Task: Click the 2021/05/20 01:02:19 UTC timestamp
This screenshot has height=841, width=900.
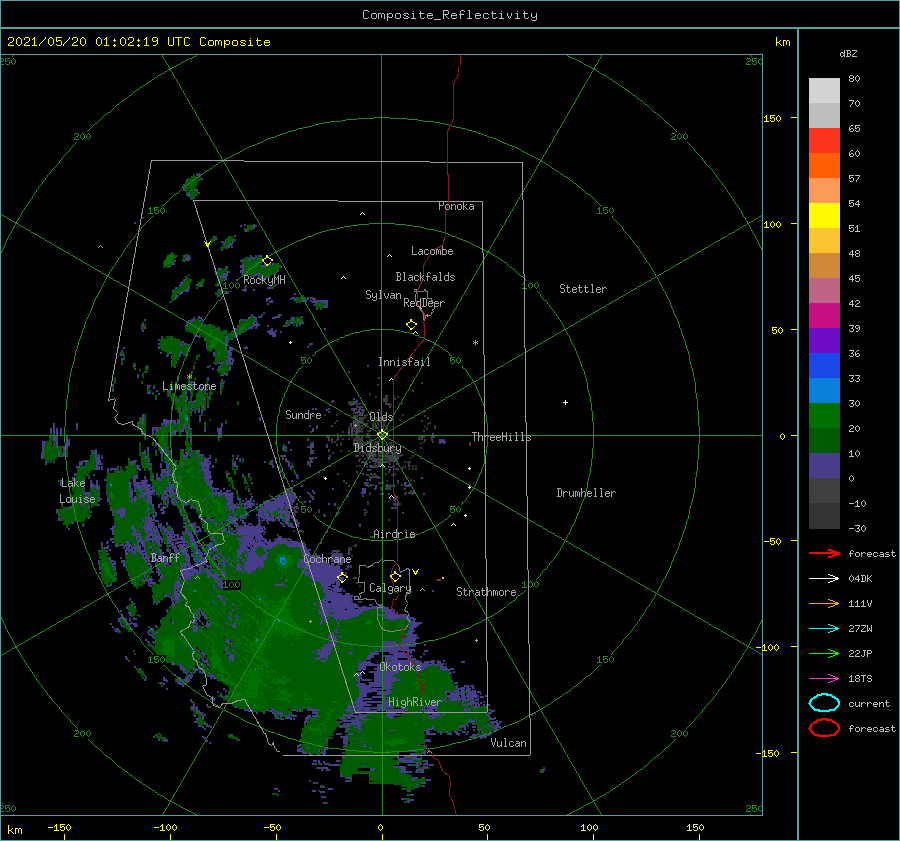Action: coord(99,42)
